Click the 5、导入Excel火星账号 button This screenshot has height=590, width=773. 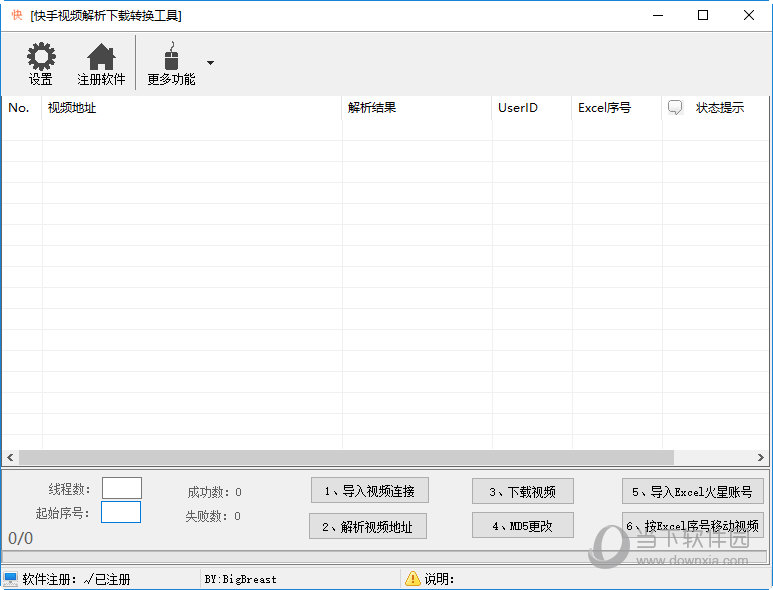coord(693,491)
